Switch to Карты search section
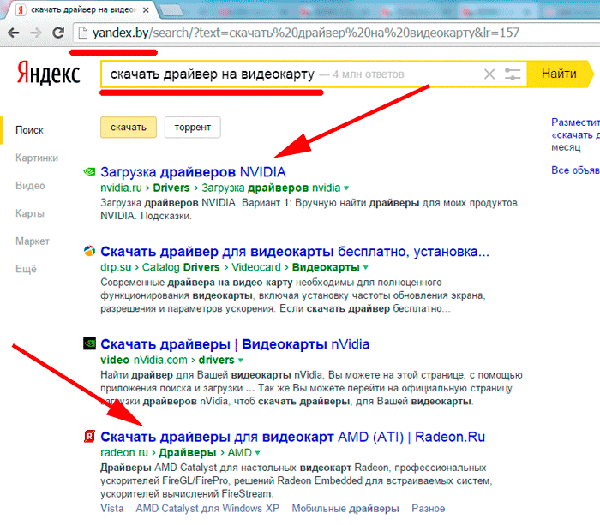 (x=30, y=214)
